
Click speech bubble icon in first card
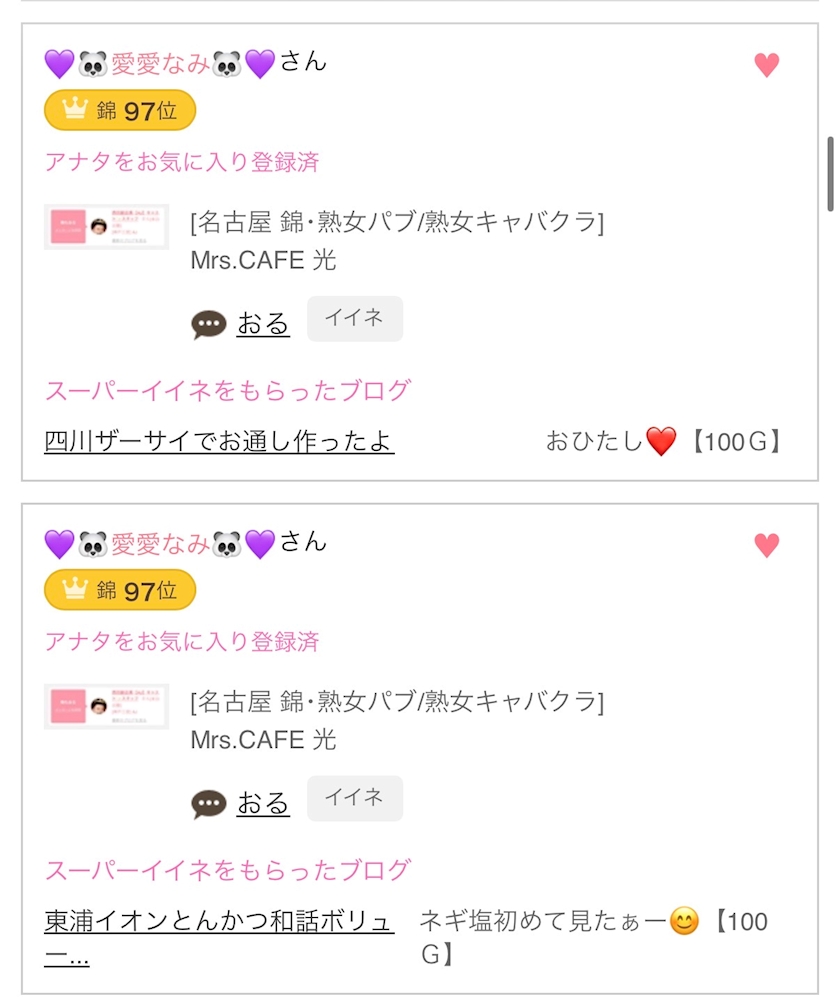tap(209, 324)
